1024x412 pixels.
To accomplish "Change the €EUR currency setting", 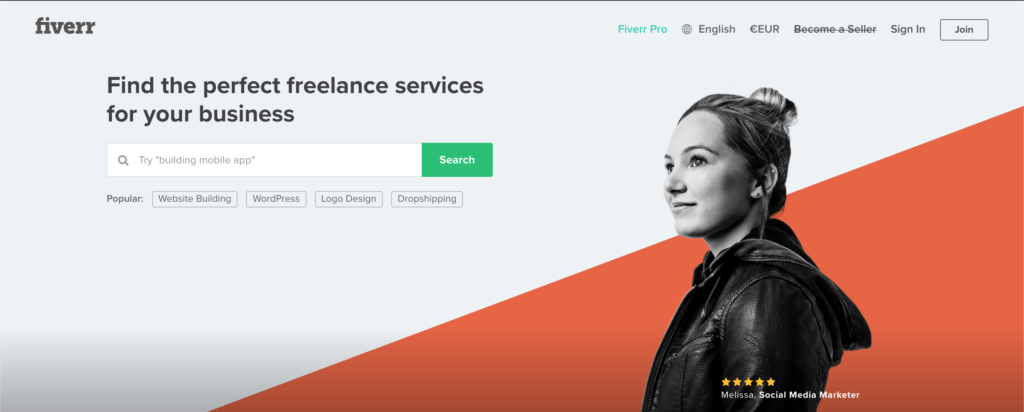I will [765, 29].
